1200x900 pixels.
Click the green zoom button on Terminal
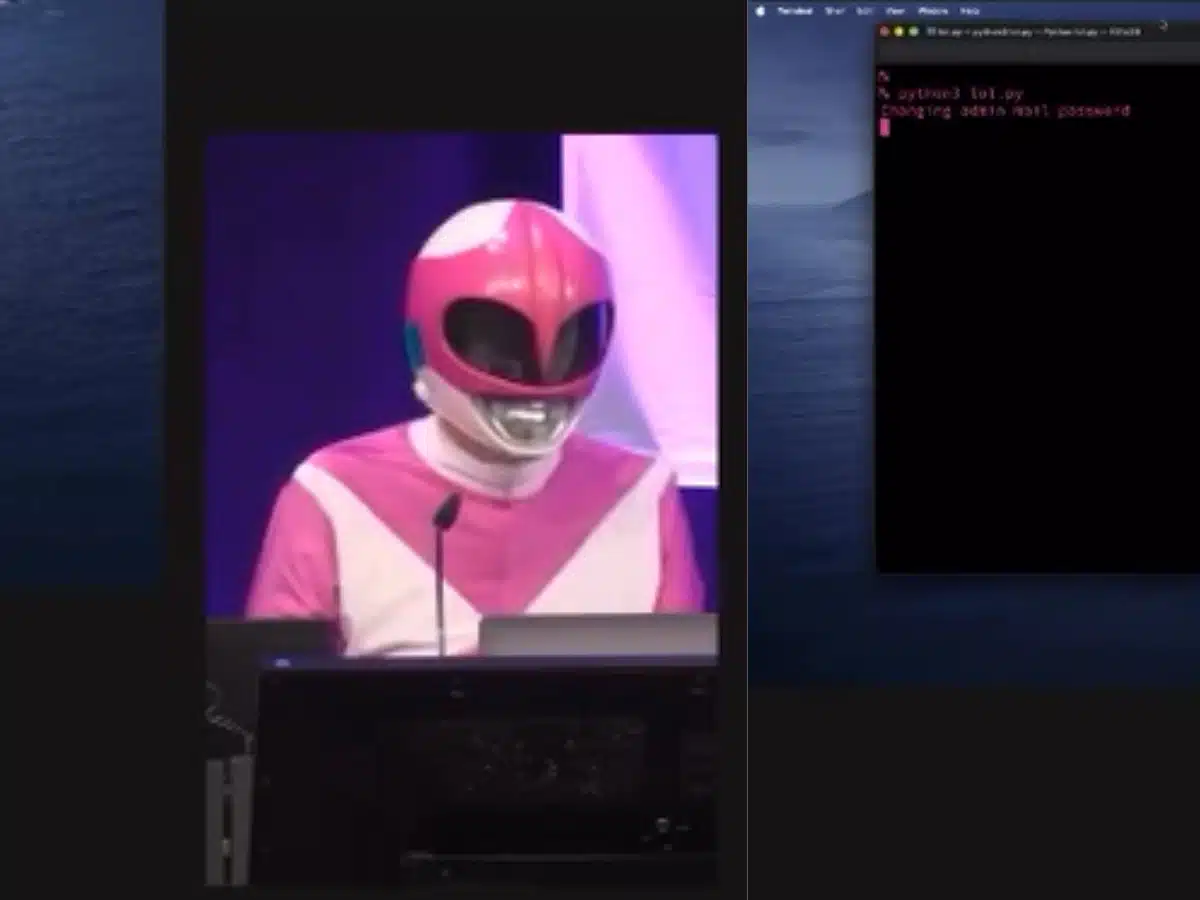point(914,32)
